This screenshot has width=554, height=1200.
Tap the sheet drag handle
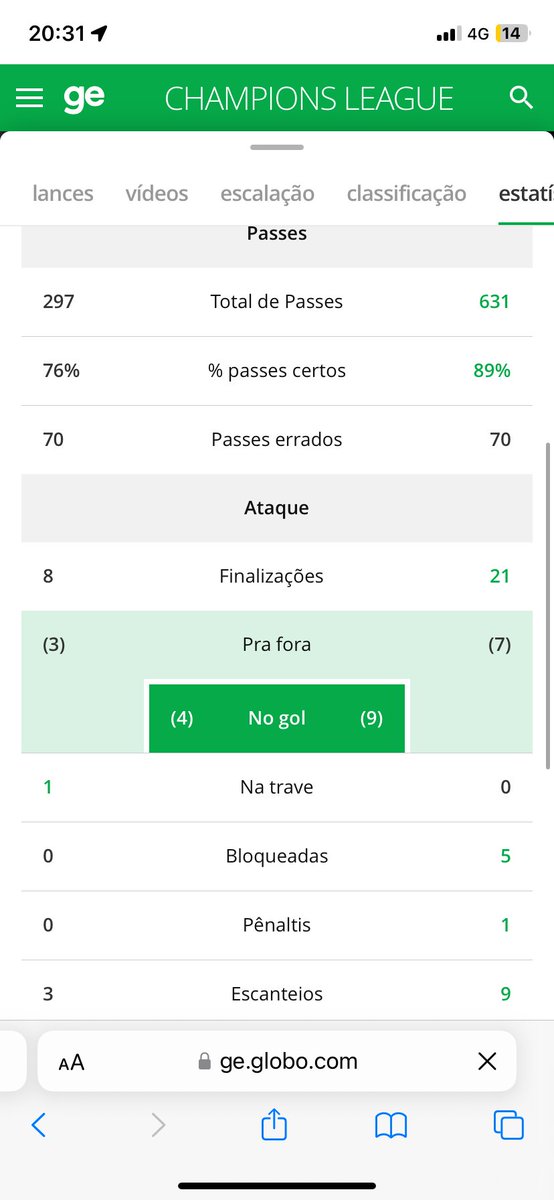[277, 147]
